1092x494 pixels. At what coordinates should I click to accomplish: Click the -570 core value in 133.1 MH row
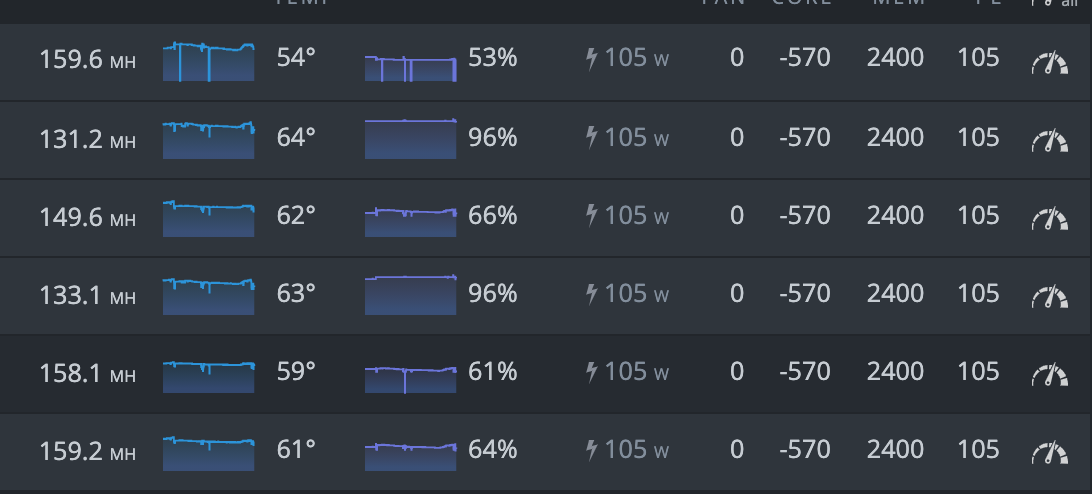[804, 293]
